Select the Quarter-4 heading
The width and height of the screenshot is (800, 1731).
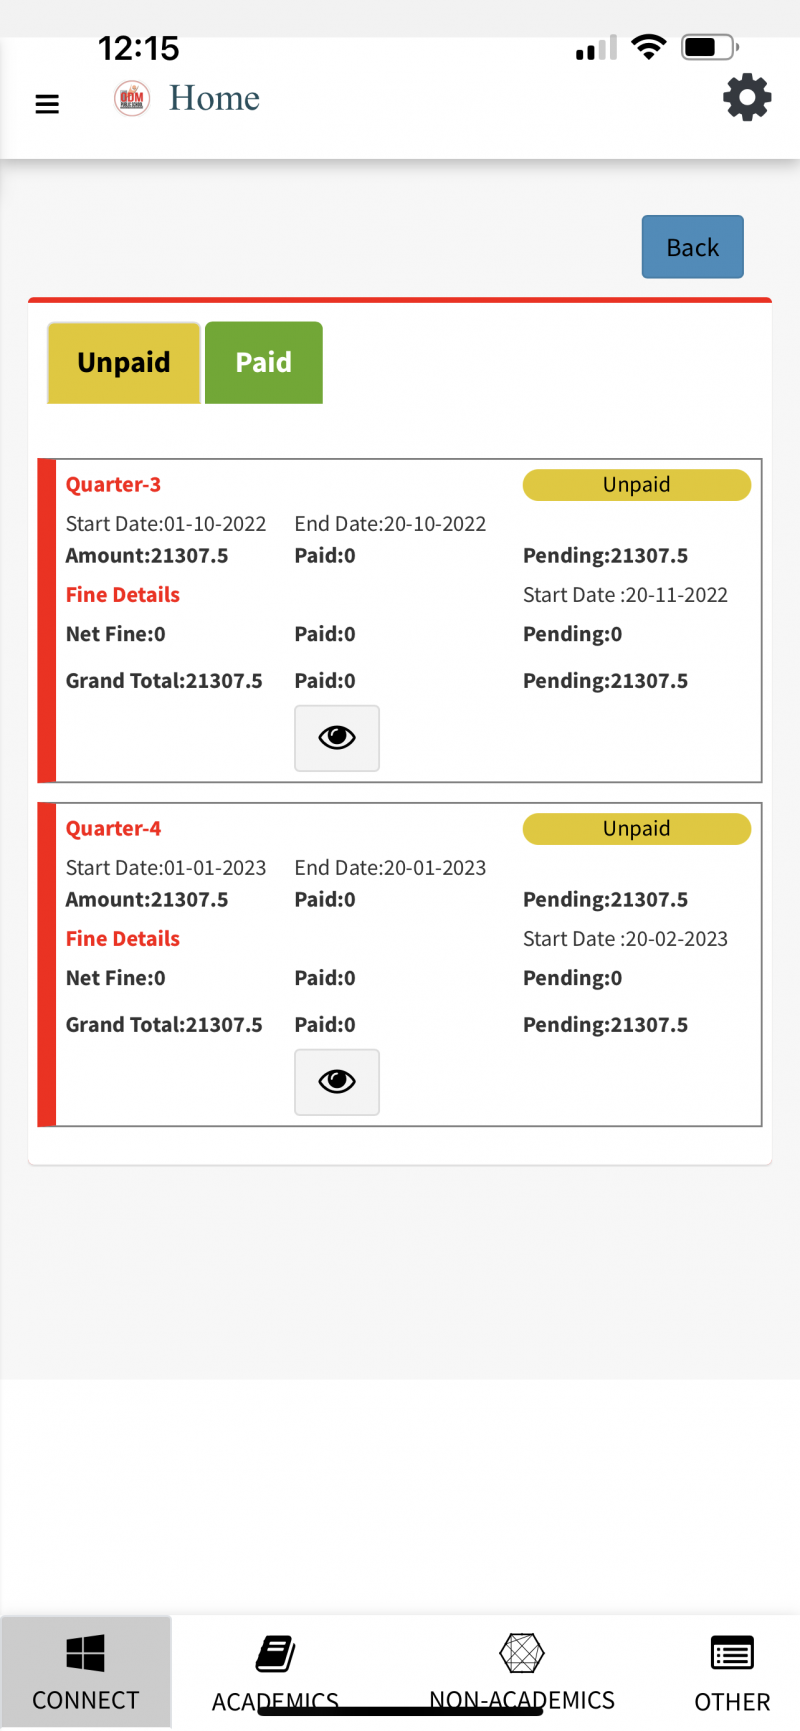point(113,829)
